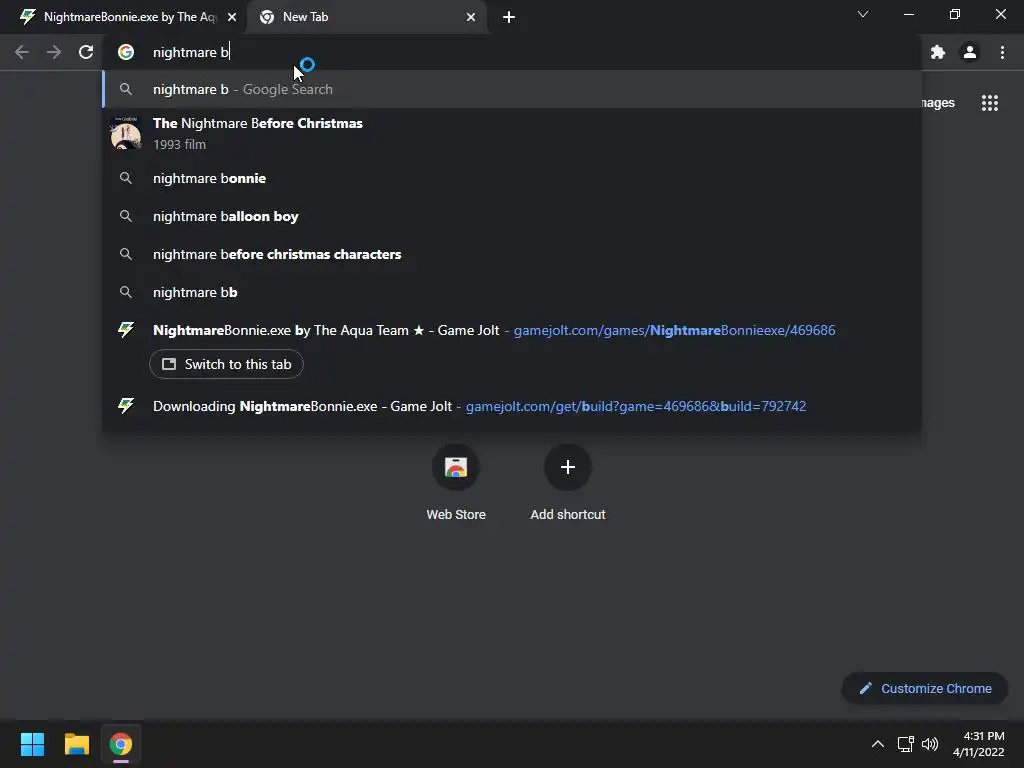This screenshot has width=1024, height=768.
Task: Choose The Nightmare Before Christmas suggestion
Action: tap(512, 133)
